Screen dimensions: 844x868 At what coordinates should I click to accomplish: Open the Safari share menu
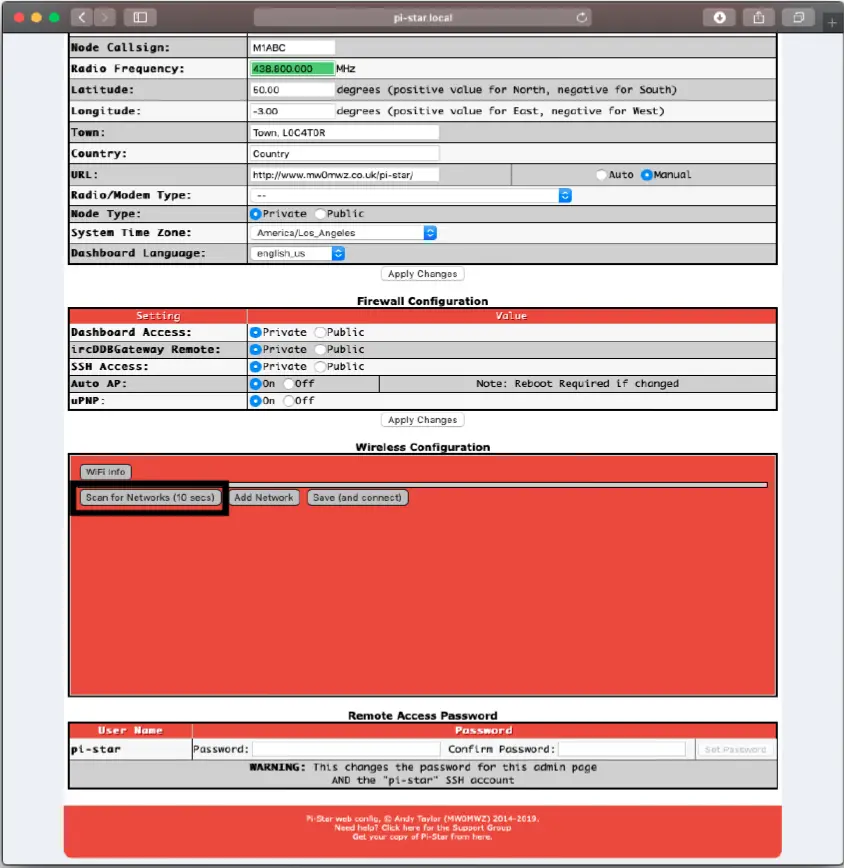tap(758, 18)
